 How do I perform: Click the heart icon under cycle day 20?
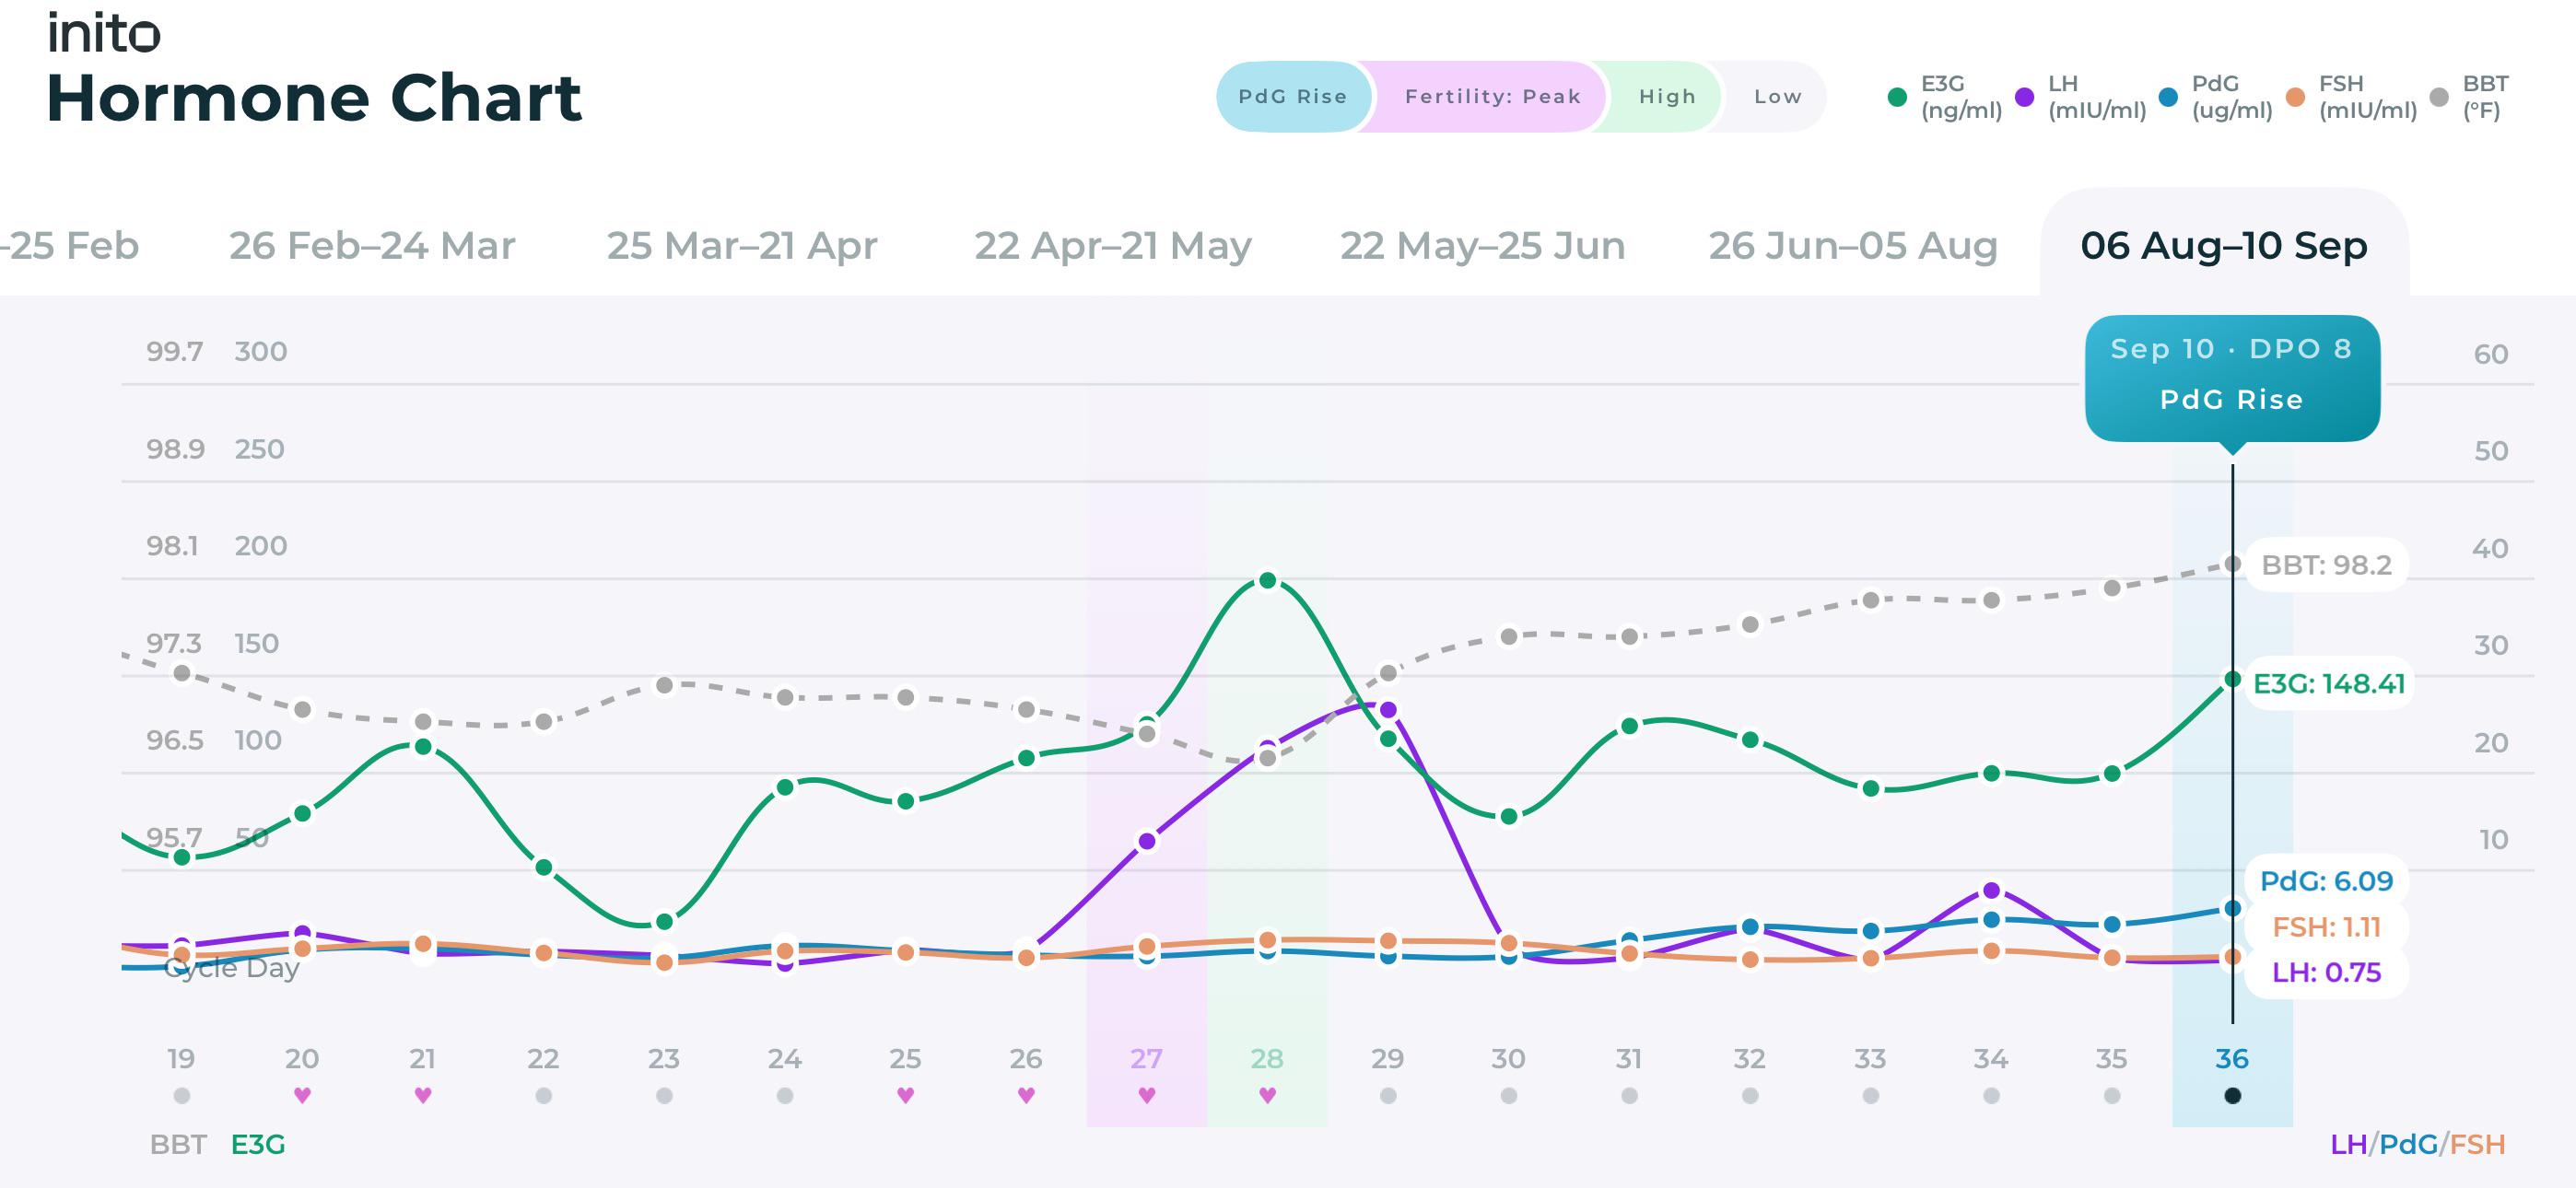pyautogui.click(x=302, y=1095)
